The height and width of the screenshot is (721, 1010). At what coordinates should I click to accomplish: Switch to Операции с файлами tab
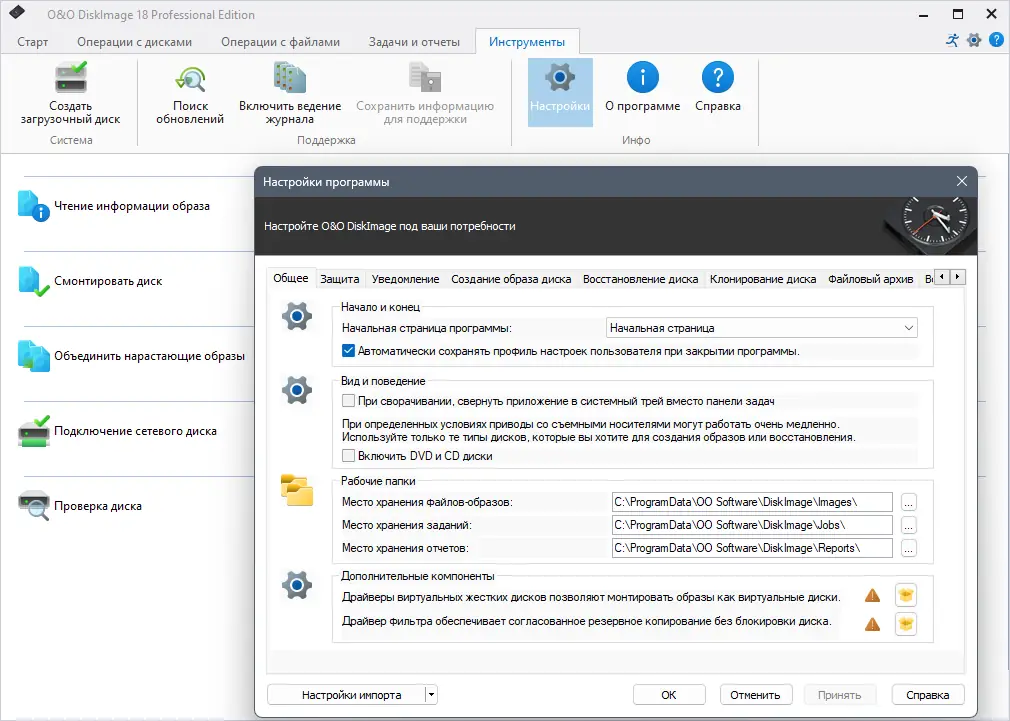click(280, 42)
